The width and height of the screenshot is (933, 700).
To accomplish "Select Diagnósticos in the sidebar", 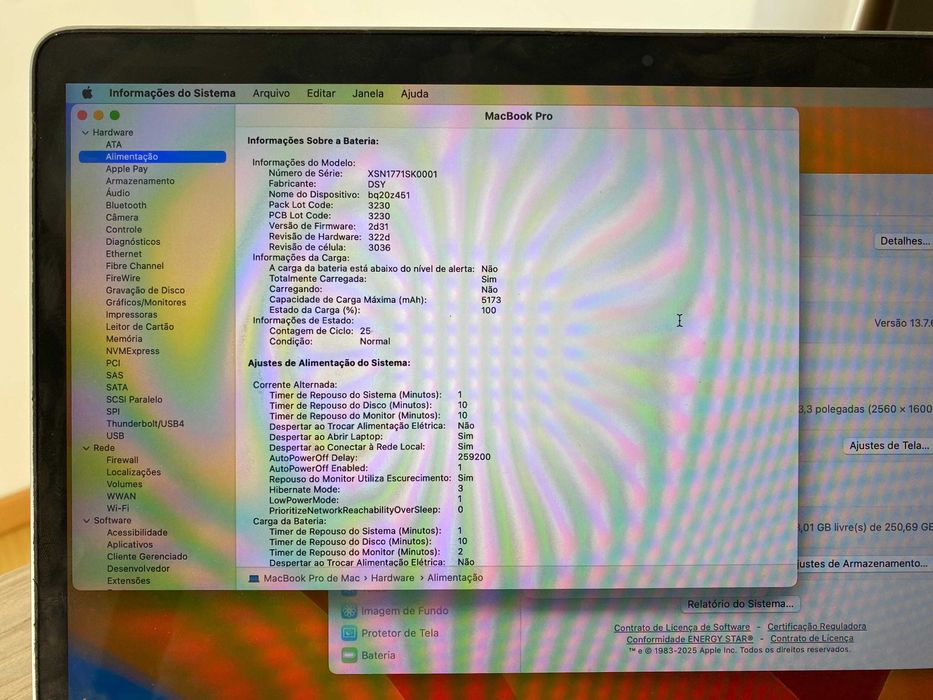I will point(133,242).
